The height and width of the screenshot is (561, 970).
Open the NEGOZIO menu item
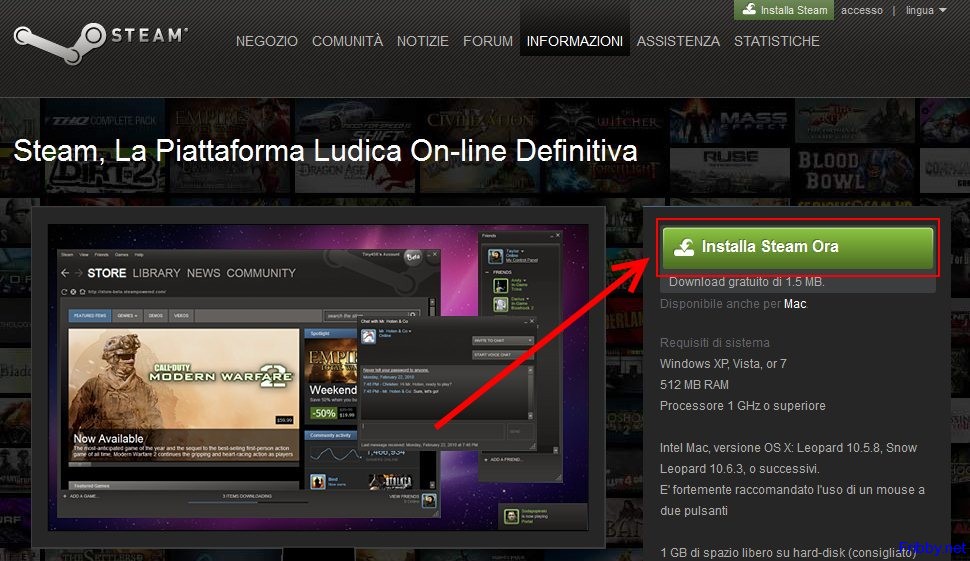point(267,41)
